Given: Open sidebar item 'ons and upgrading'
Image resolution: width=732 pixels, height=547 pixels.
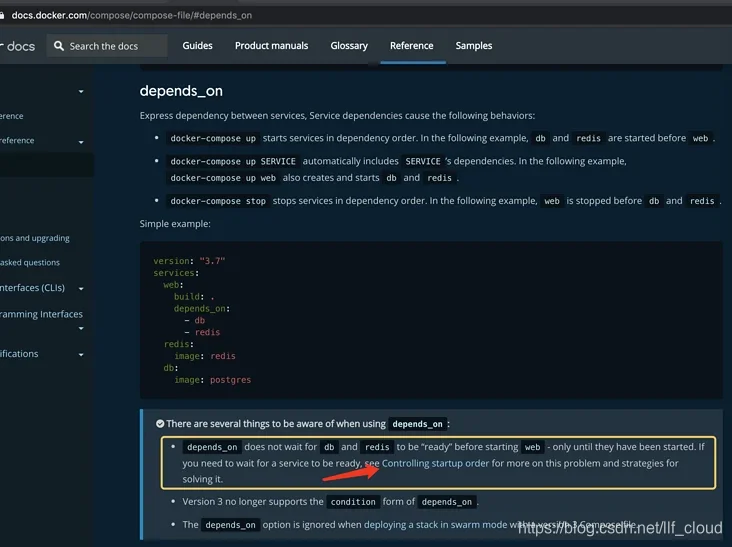Looking at the screenshot, I should click(35, 238).
